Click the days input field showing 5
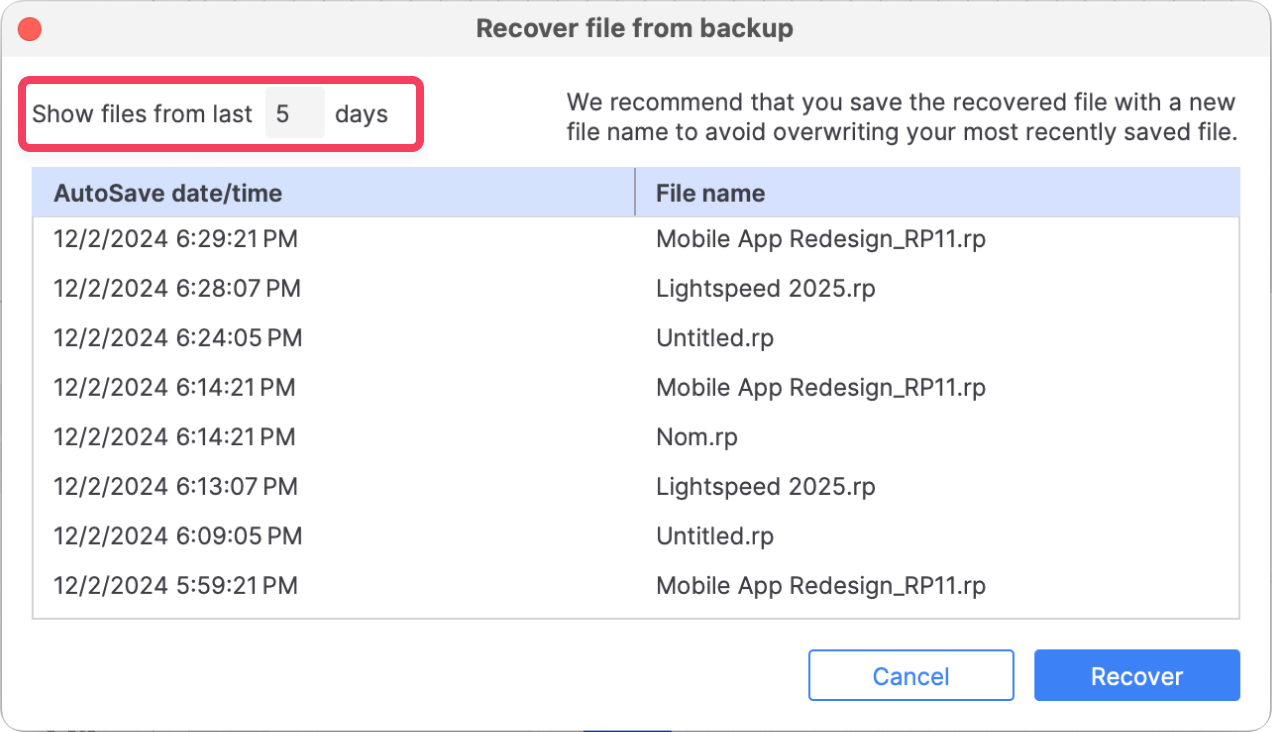The image size is (1272, 732). click(x=295, y=114)
